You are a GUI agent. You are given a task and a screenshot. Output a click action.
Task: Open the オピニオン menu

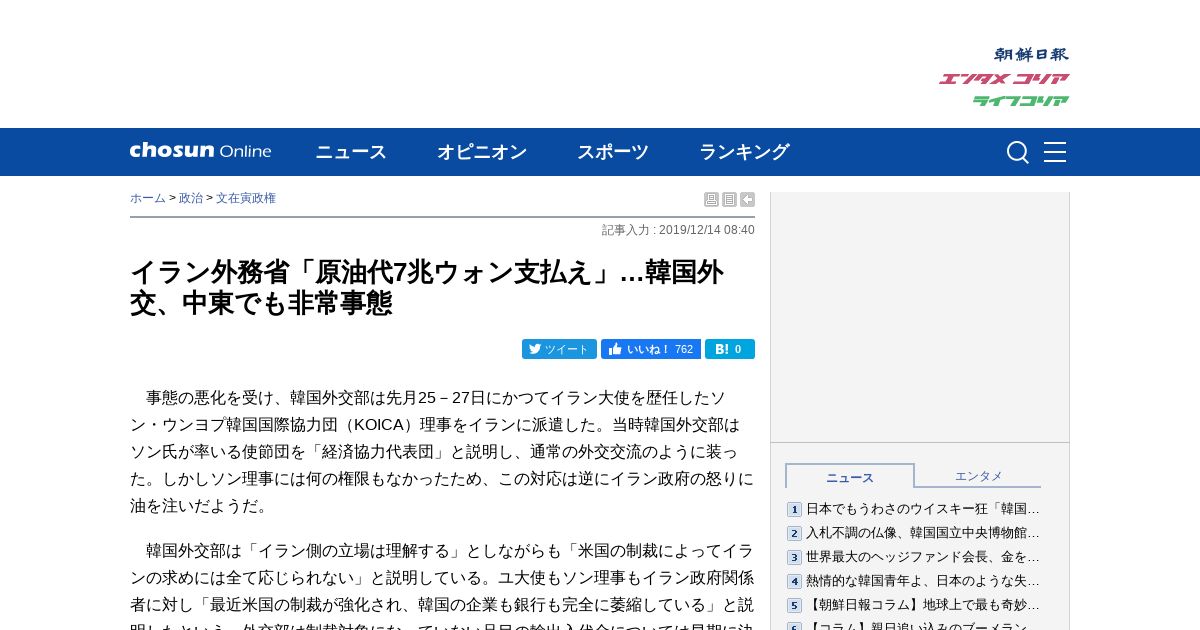click(482, 152)
